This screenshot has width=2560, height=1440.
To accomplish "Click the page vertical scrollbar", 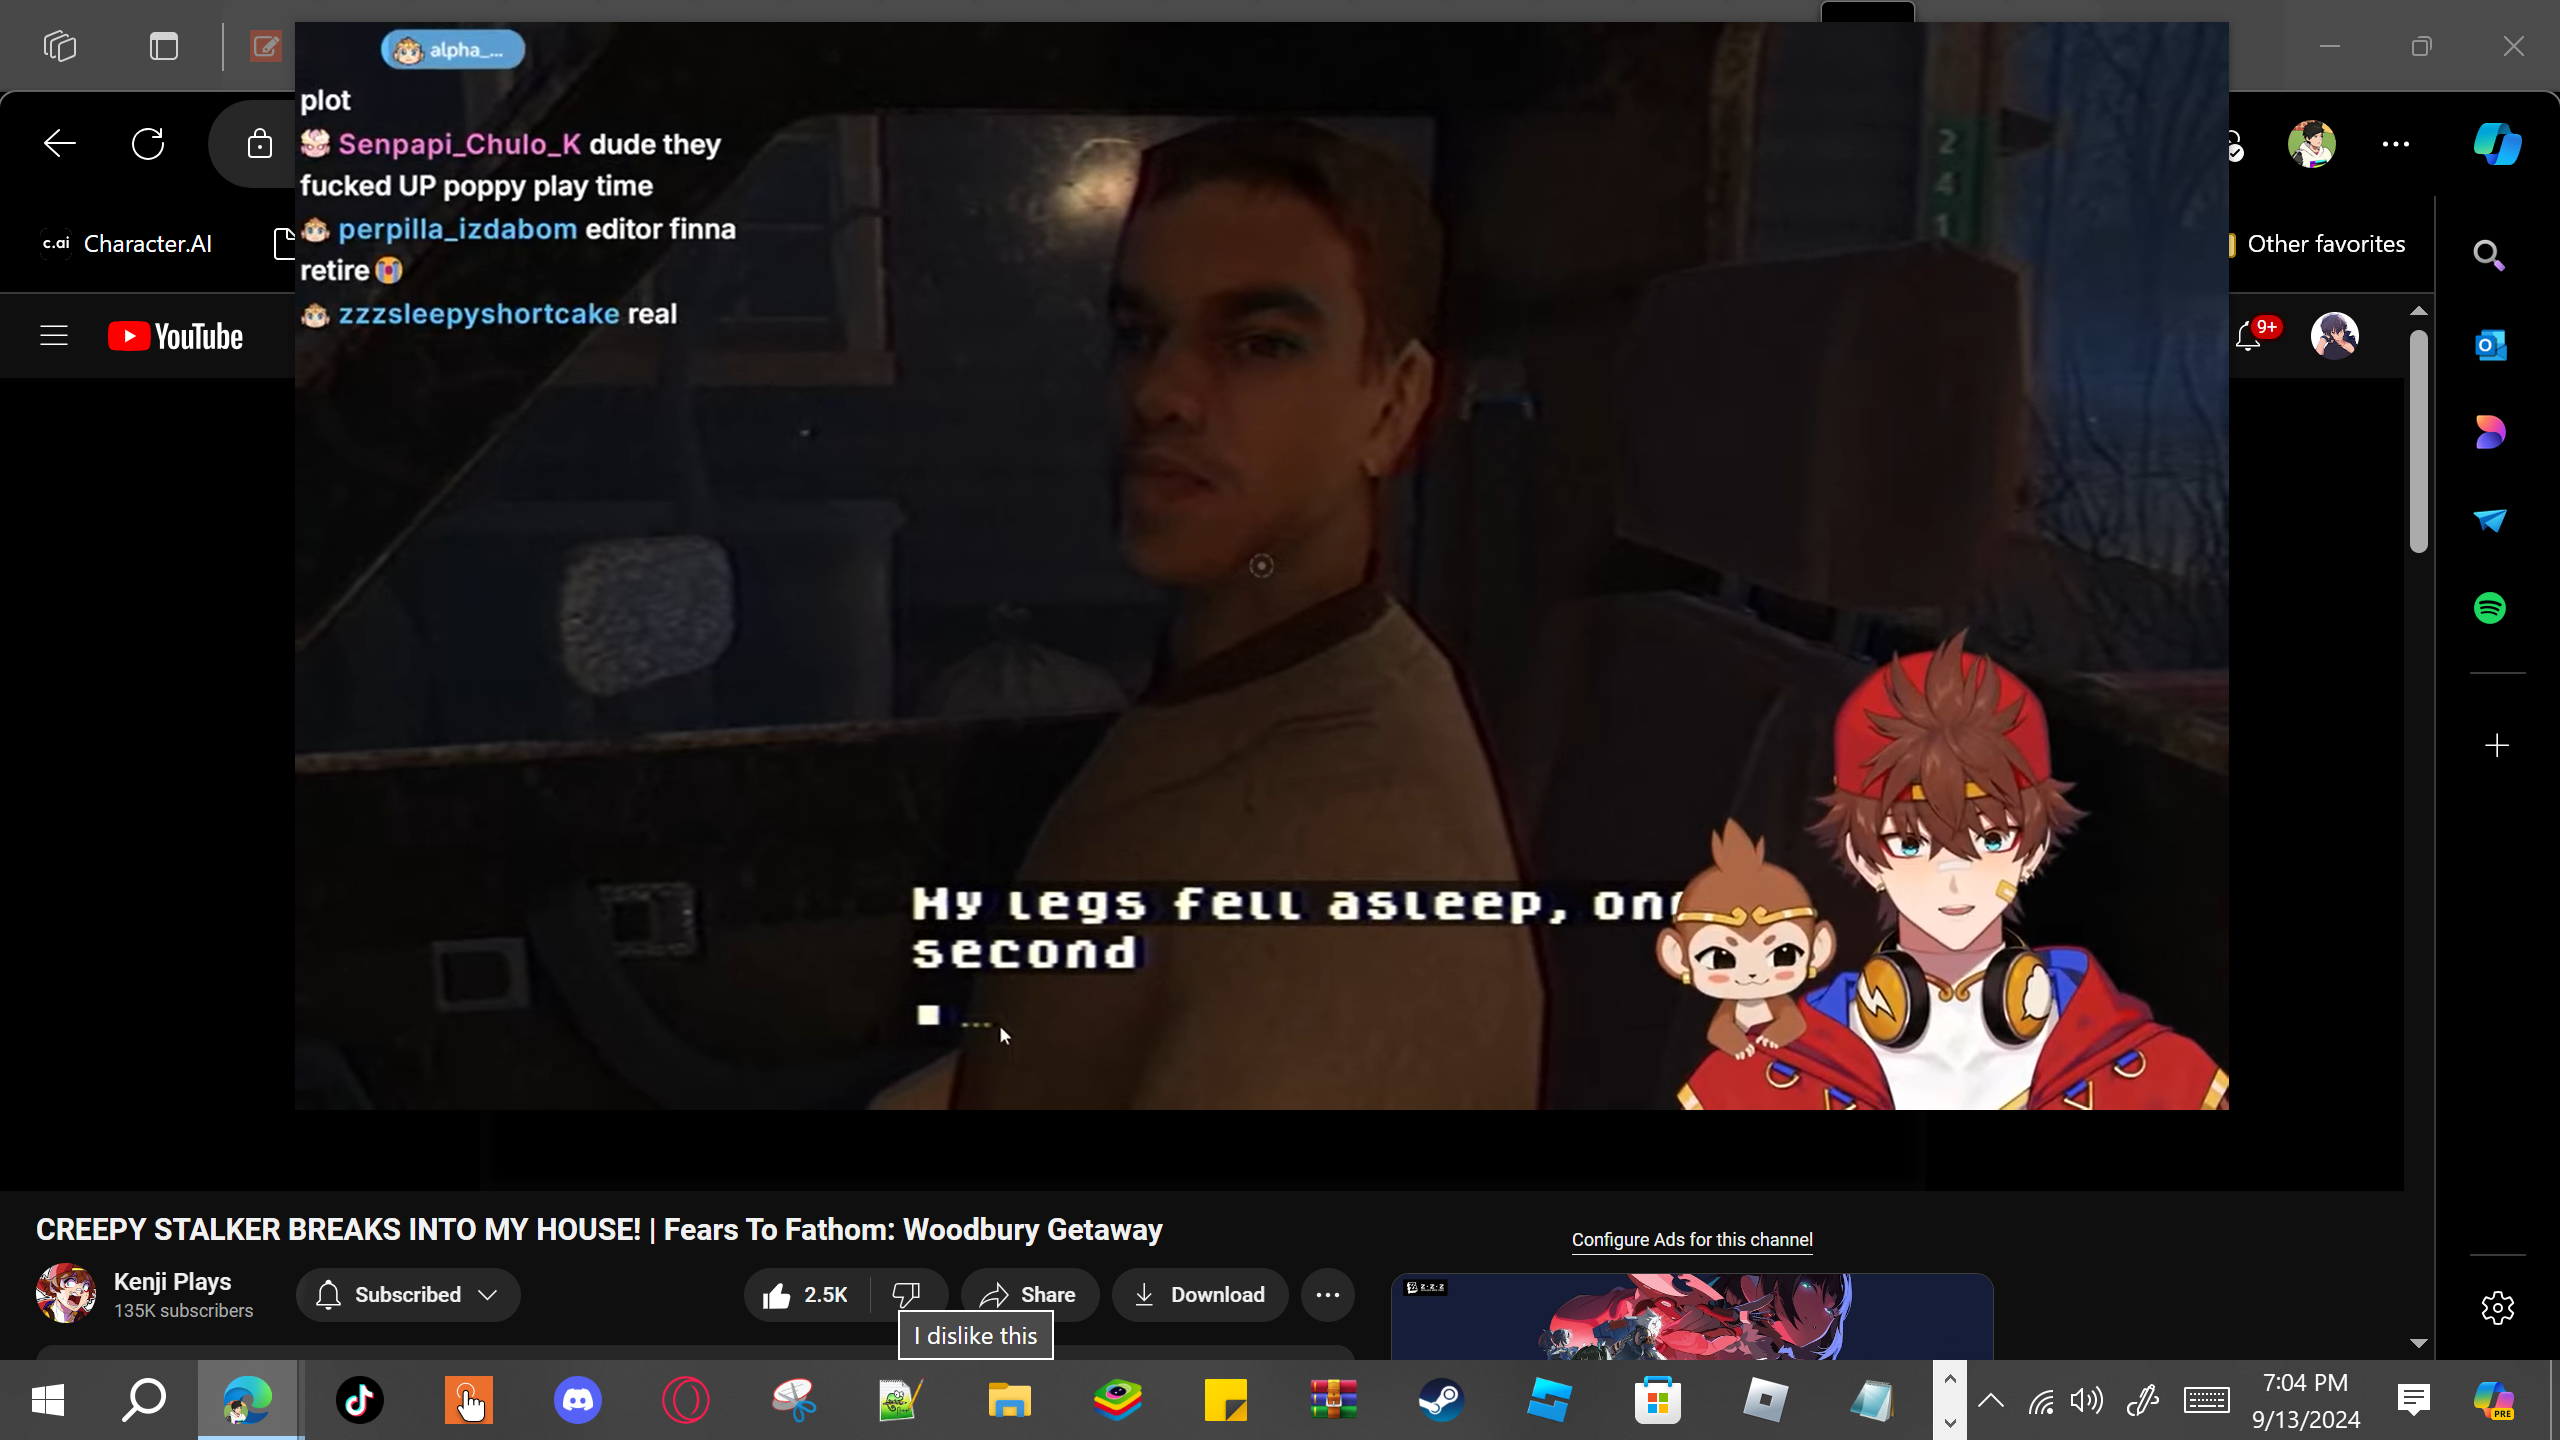I will [2418, 440].
